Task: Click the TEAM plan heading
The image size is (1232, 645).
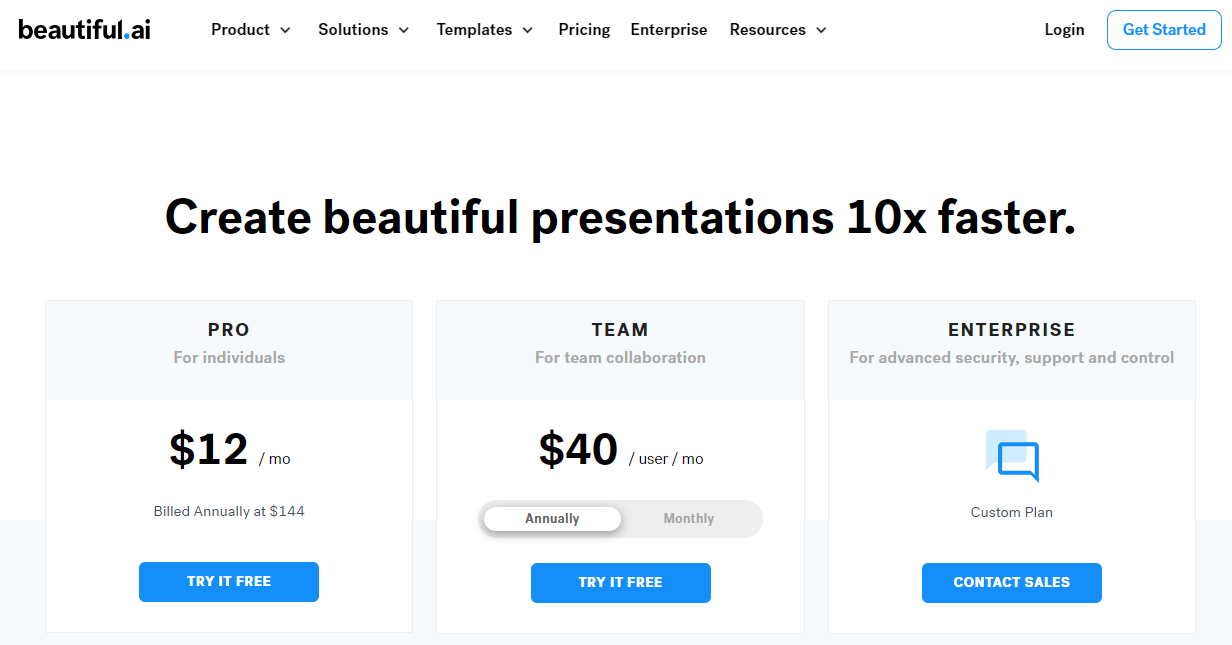Action: (620, 330)
